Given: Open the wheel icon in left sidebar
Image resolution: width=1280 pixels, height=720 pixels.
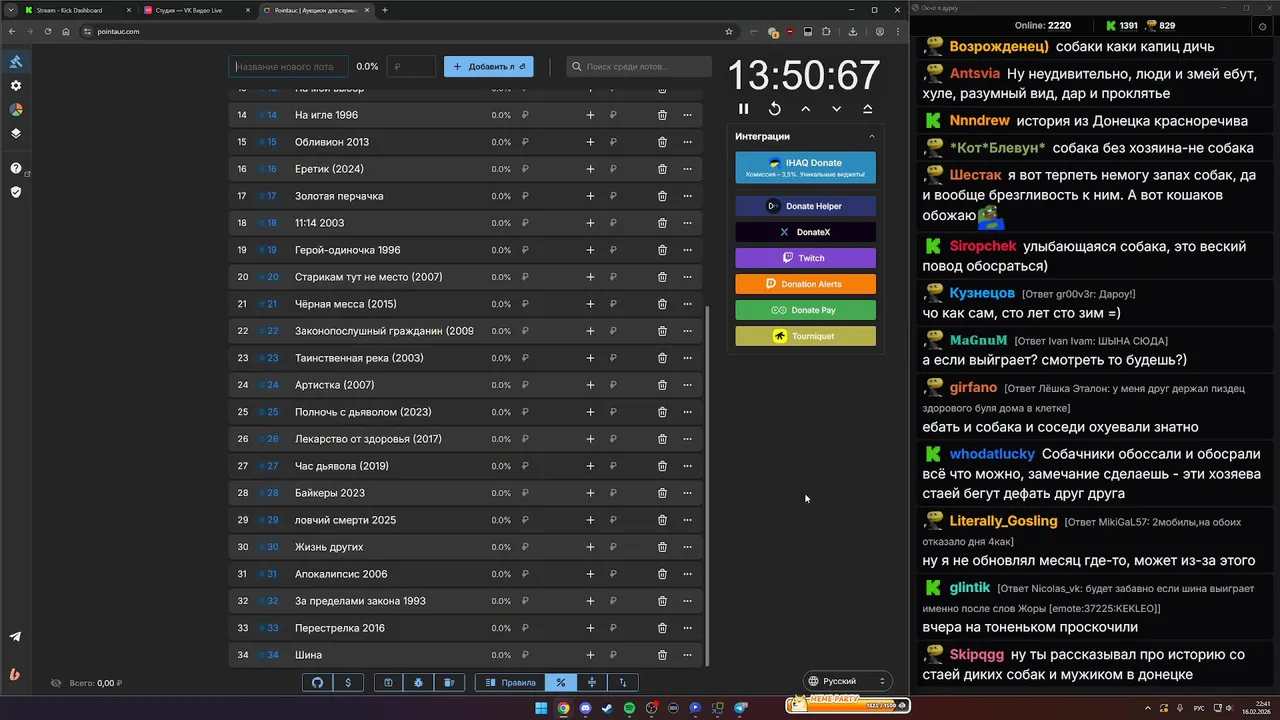Looking at the screenshot, I should pos(16,110).
